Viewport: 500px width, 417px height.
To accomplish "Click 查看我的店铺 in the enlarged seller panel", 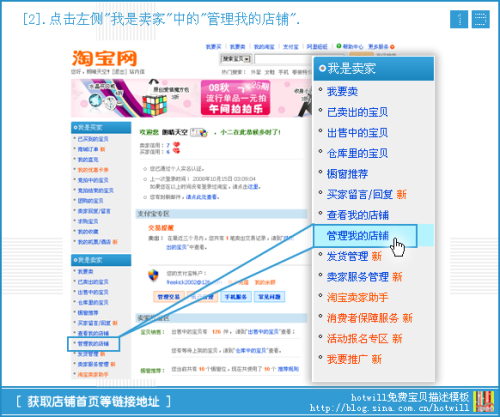I will pyautogui.click(x=358, y=215).
